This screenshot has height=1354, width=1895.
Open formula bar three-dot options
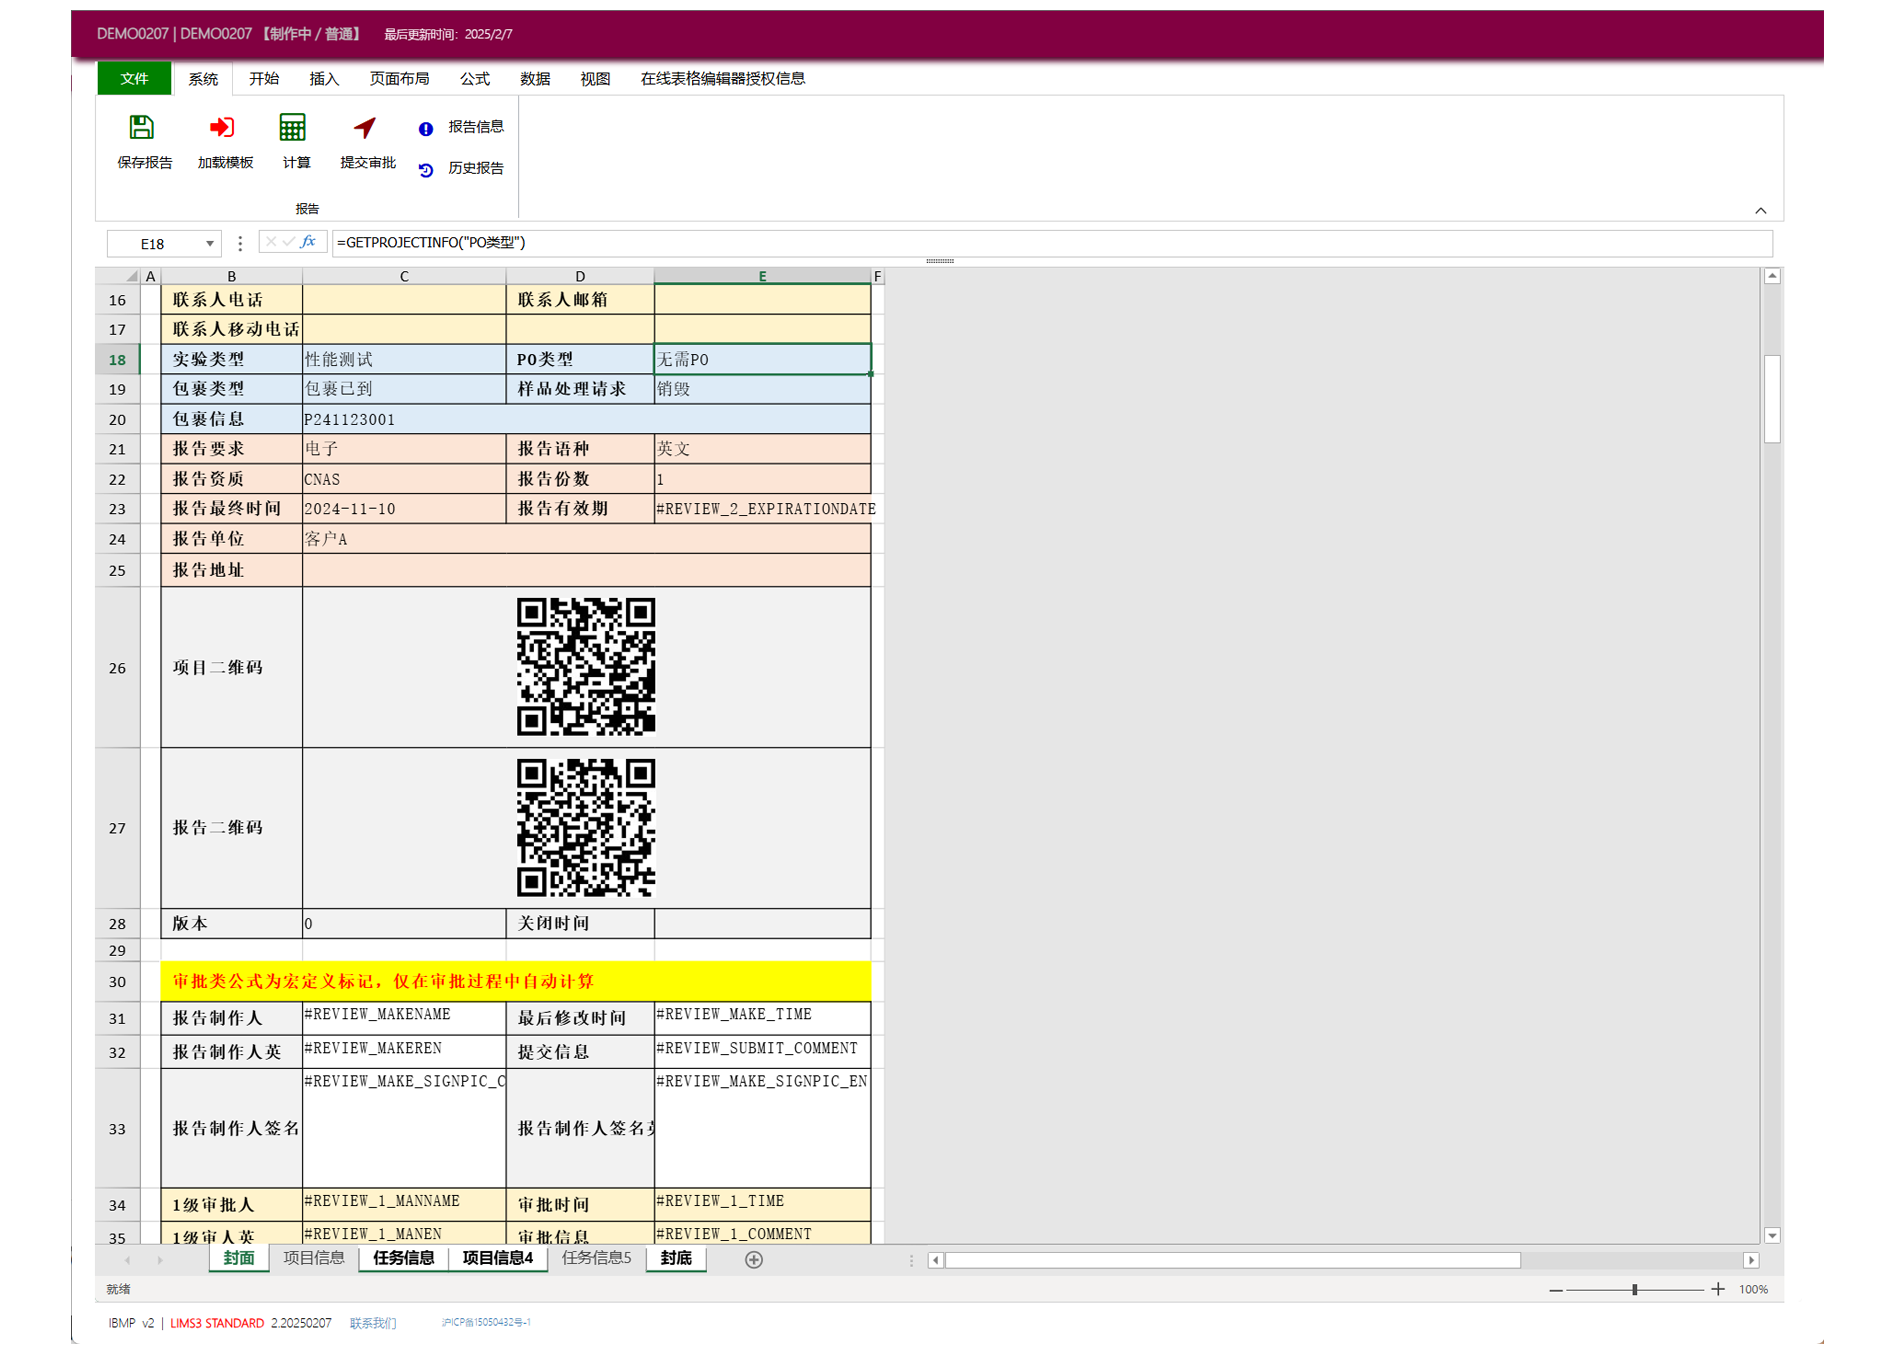pyautogui.click(x=240, y=243)
